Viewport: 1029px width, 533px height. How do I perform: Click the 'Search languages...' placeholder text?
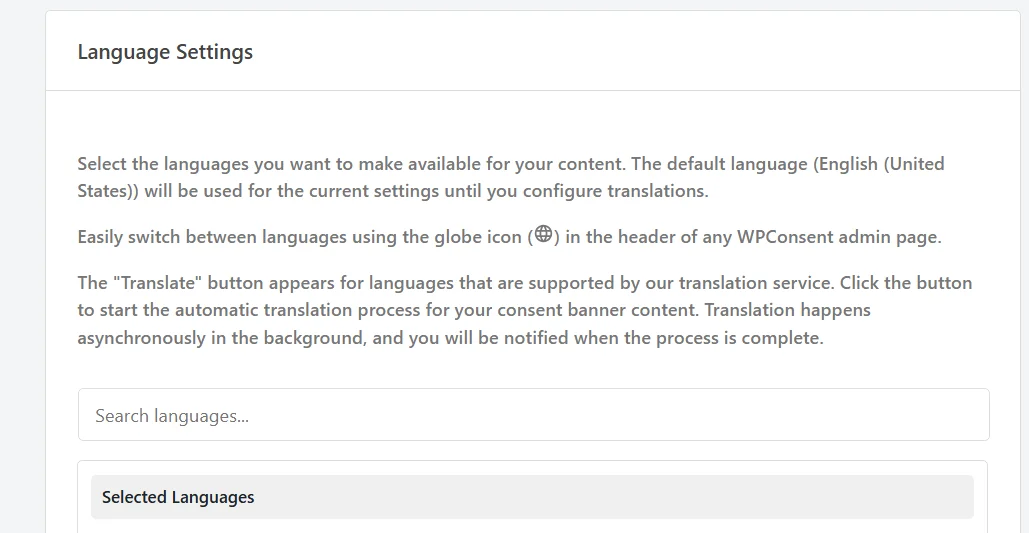coord(172,416)
